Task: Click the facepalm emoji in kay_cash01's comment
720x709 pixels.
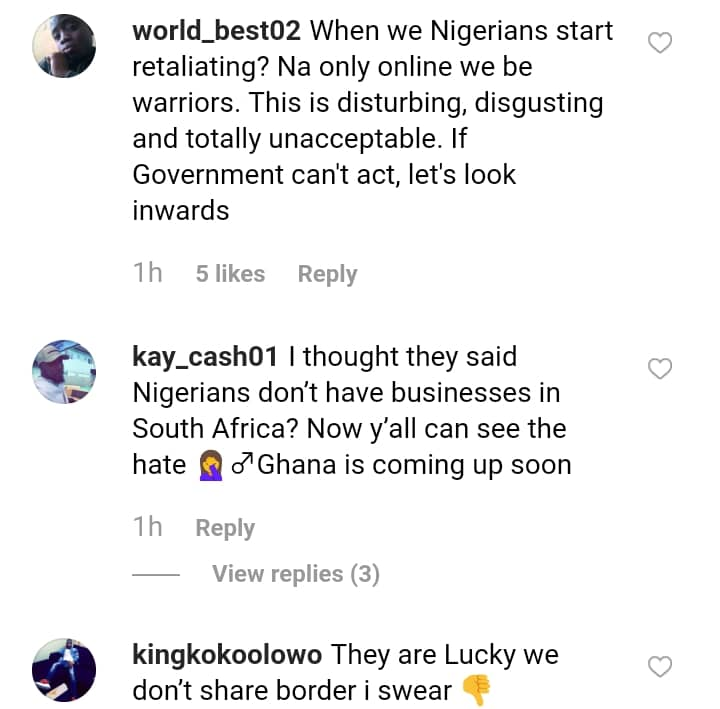Action: [x=210, y=466]
